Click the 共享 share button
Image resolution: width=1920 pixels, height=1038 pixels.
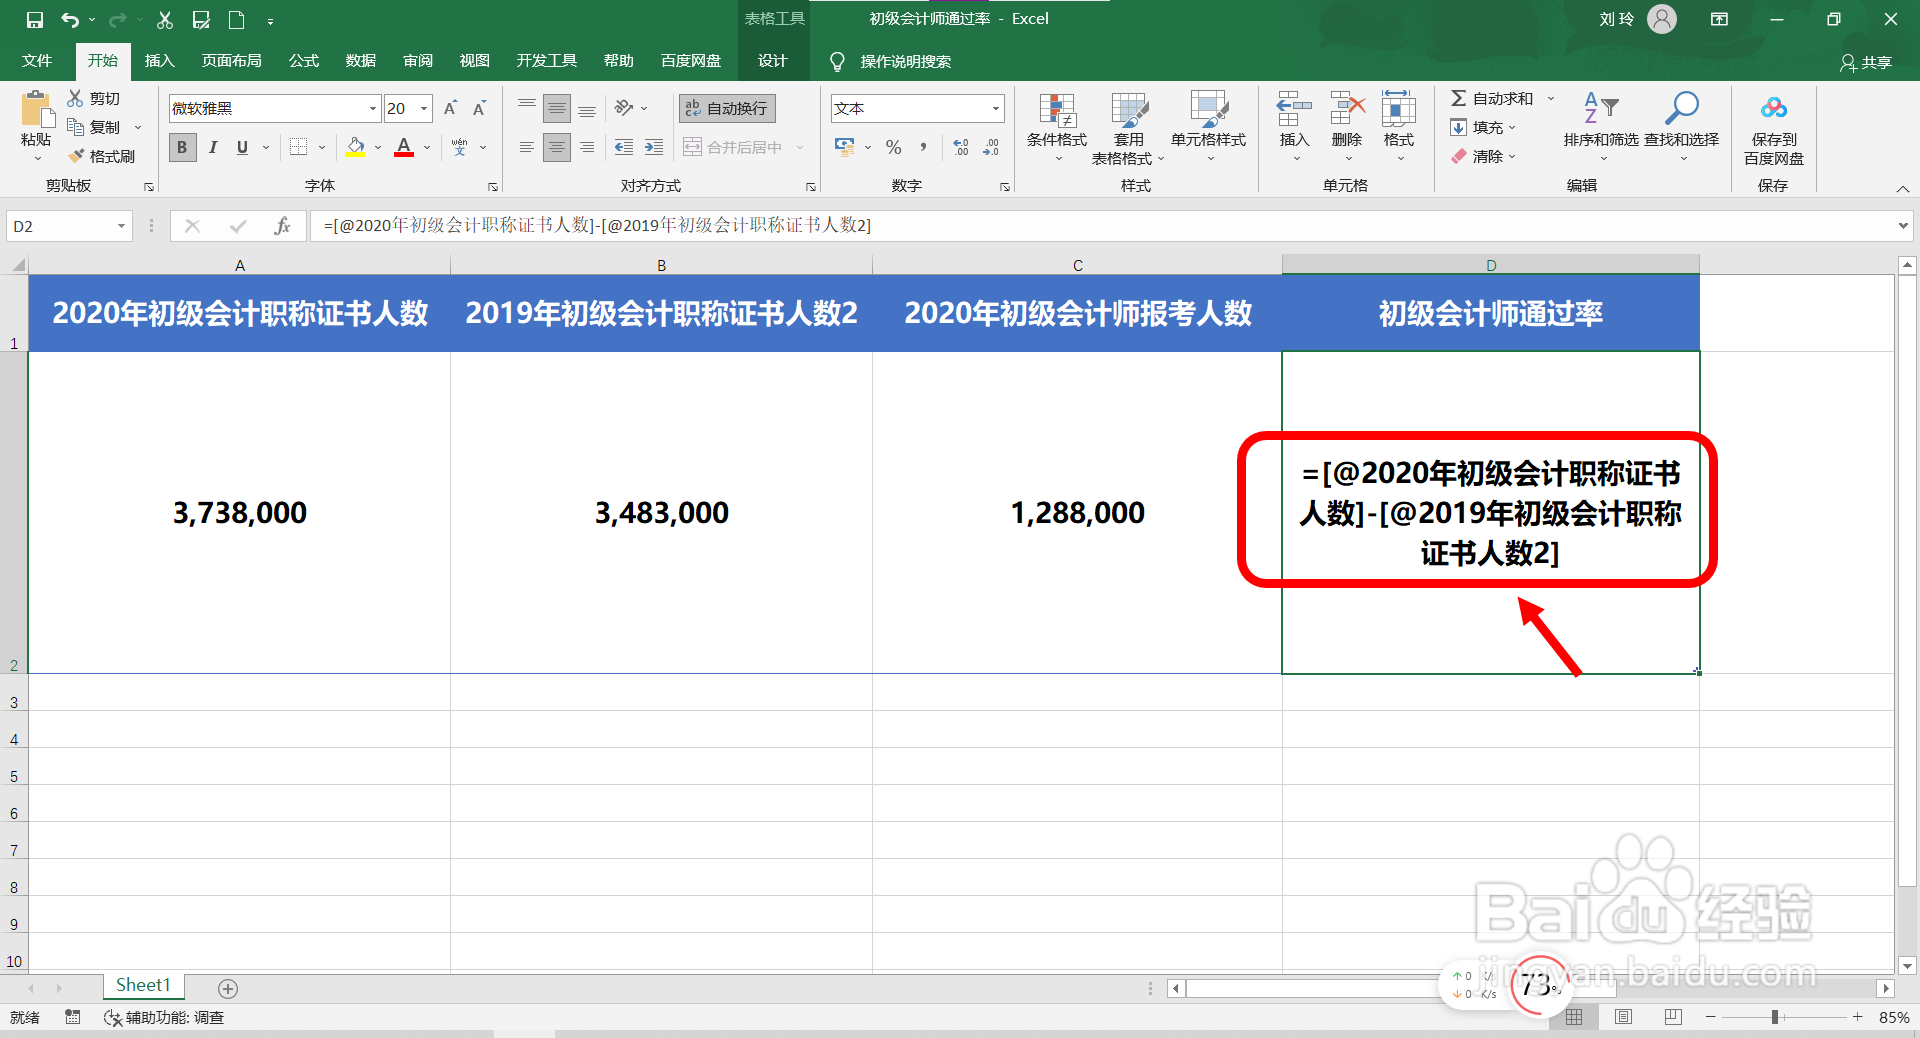coord(1866,62)
